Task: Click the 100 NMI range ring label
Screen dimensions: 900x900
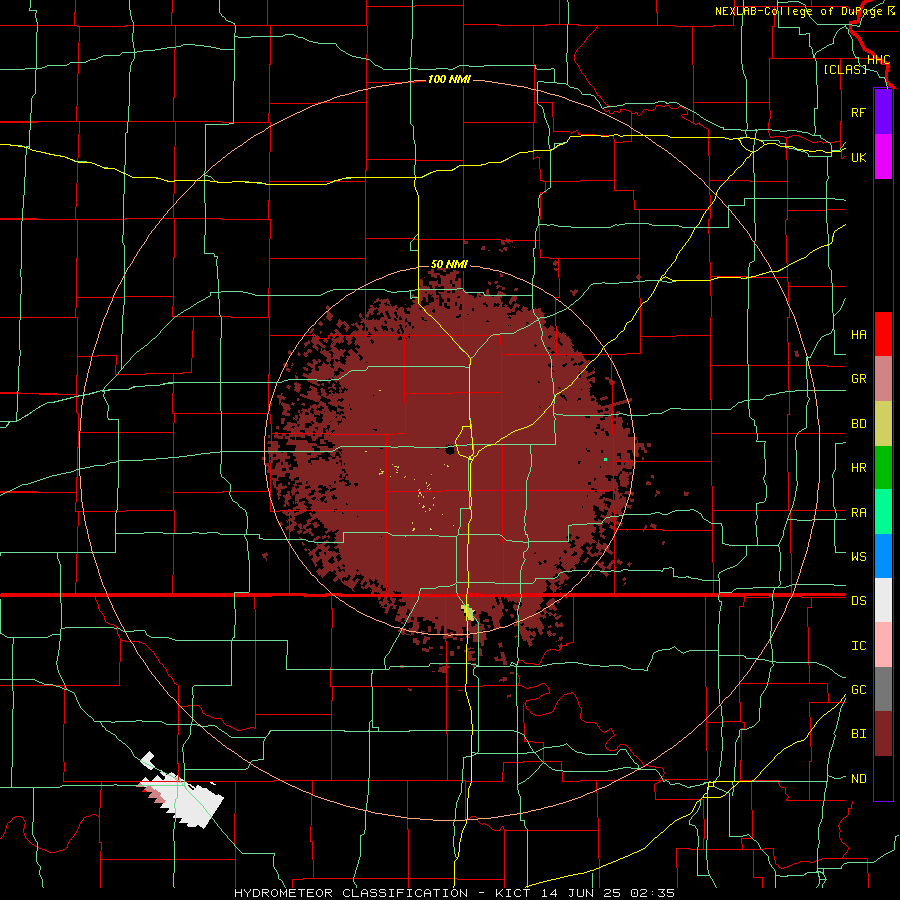Action: pos(449,79)
